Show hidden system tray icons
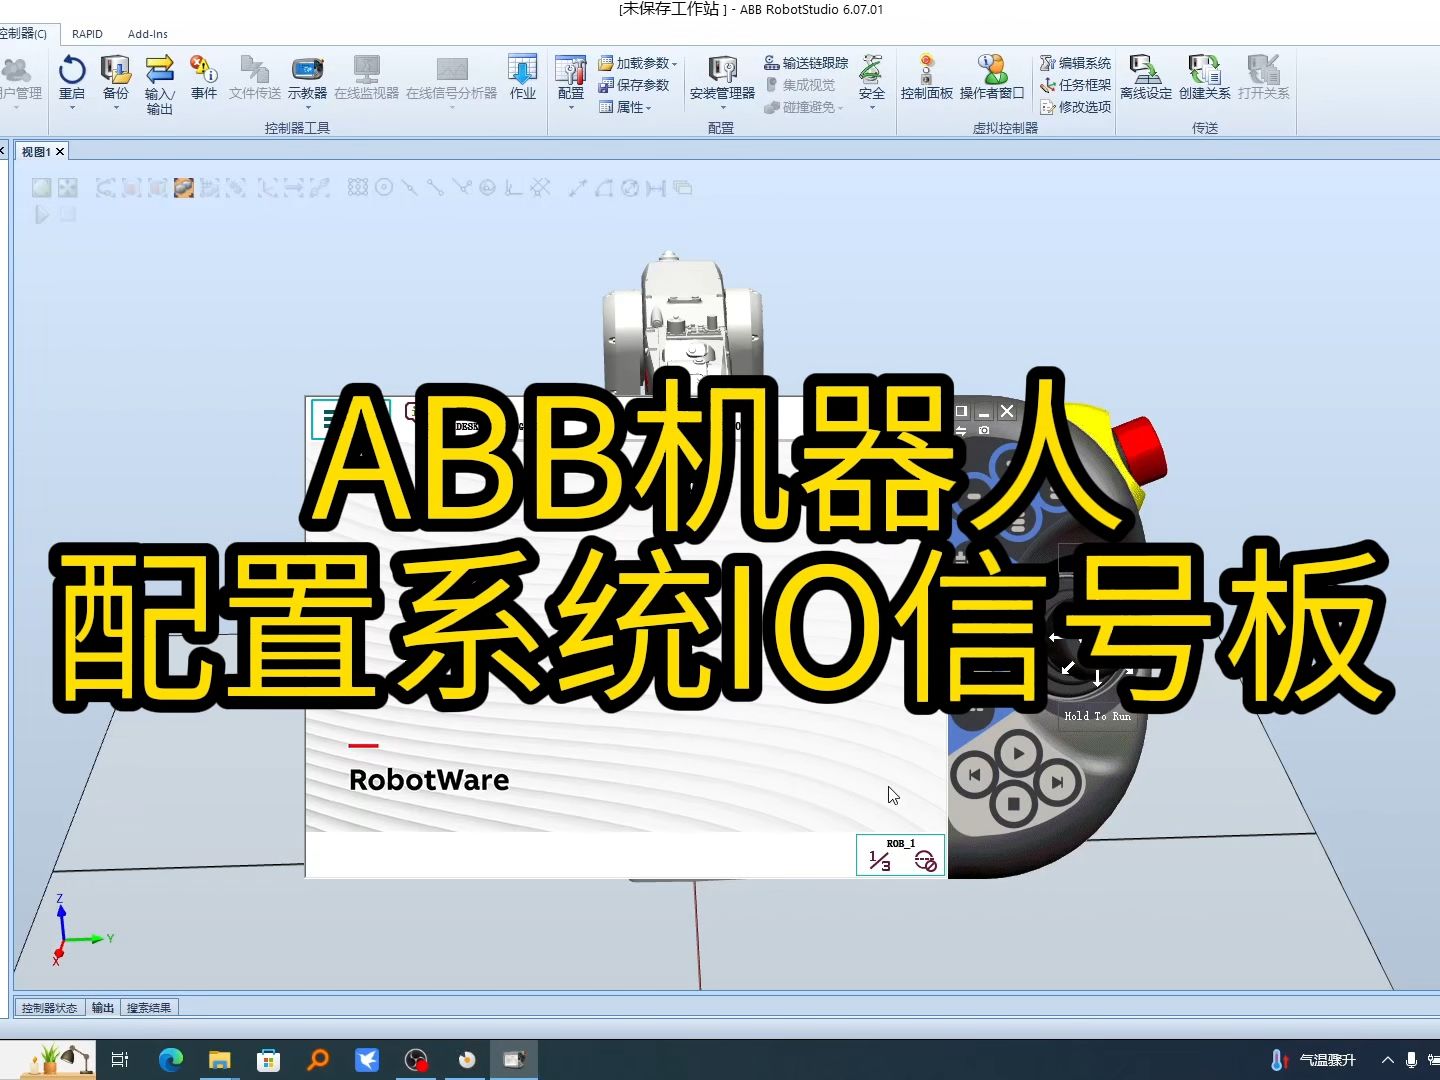This screenshot has width=1440, height=1080. (x=1387, y=1060)
